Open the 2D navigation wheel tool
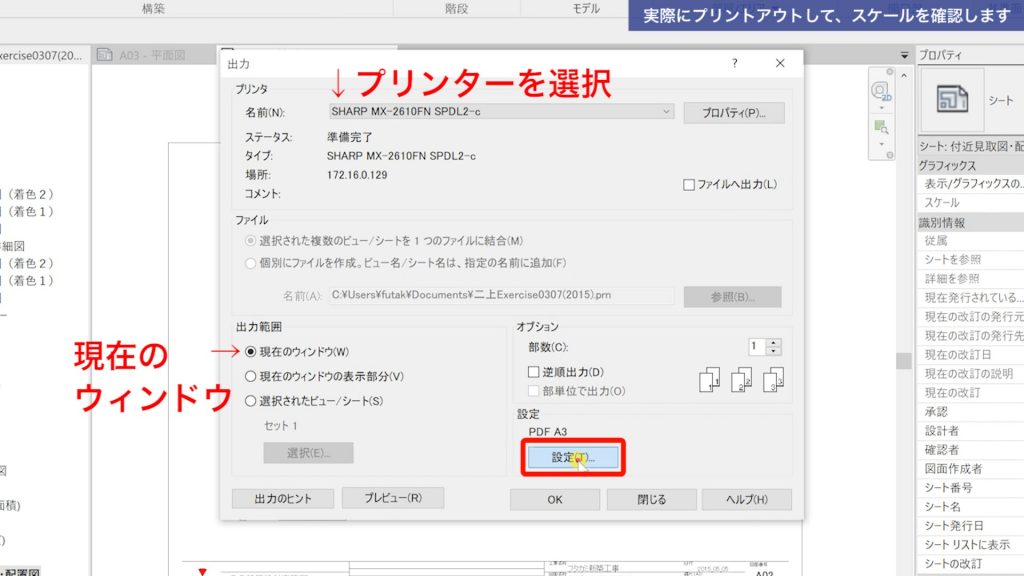The height and width of the screenshot is (576, 1024). pos(882,90)
